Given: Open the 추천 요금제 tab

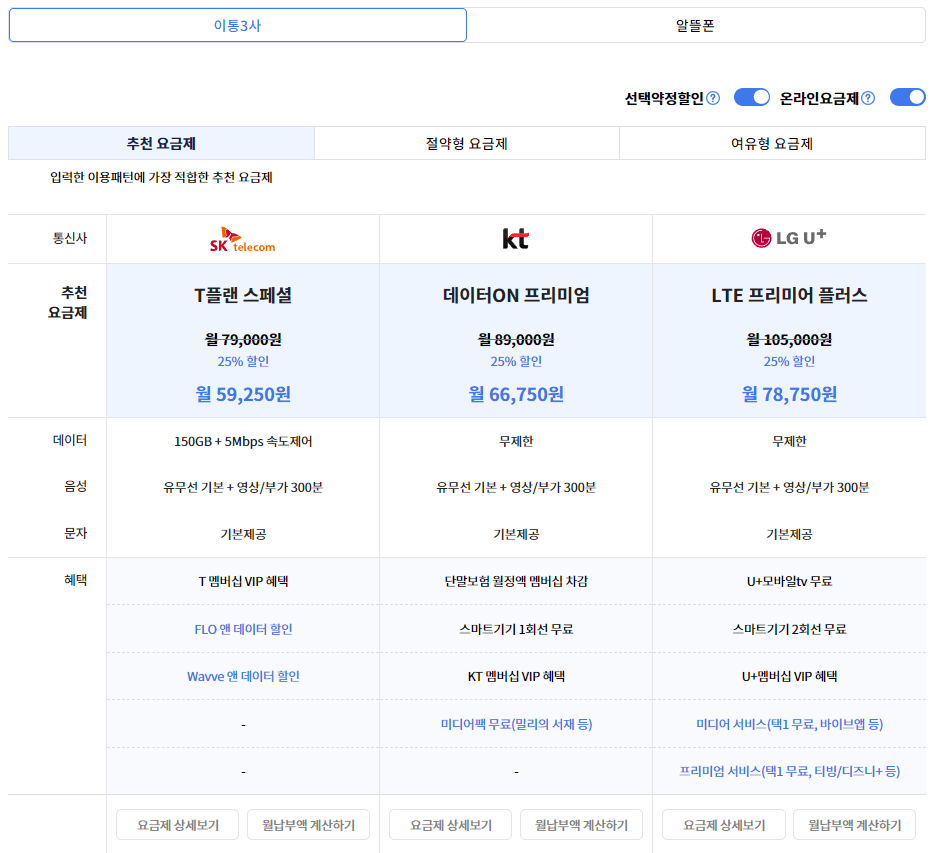Looking at the screenshot, I should [x=161, y=143].
